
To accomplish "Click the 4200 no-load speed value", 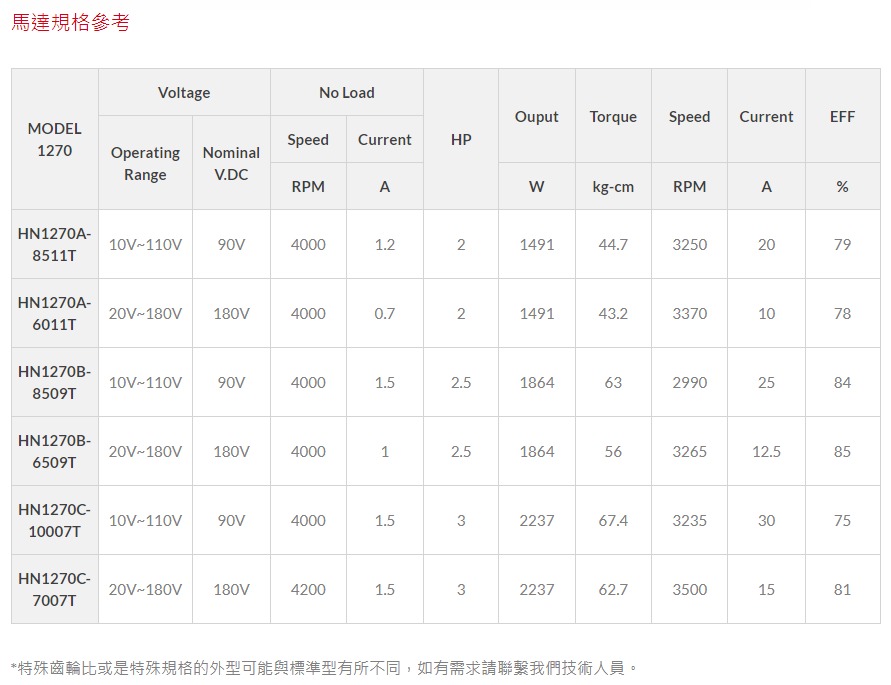I will (x=308, y=590).
